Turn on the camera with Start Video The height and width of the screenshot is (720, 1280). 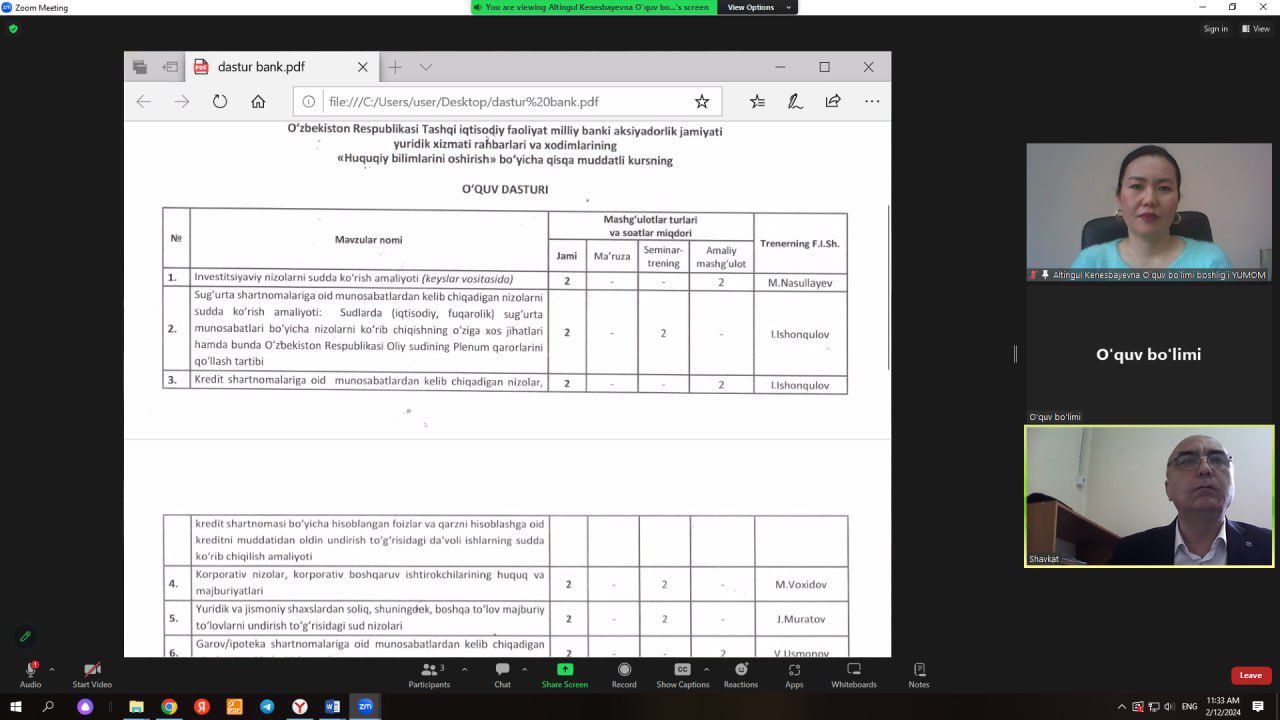point(92,674)
